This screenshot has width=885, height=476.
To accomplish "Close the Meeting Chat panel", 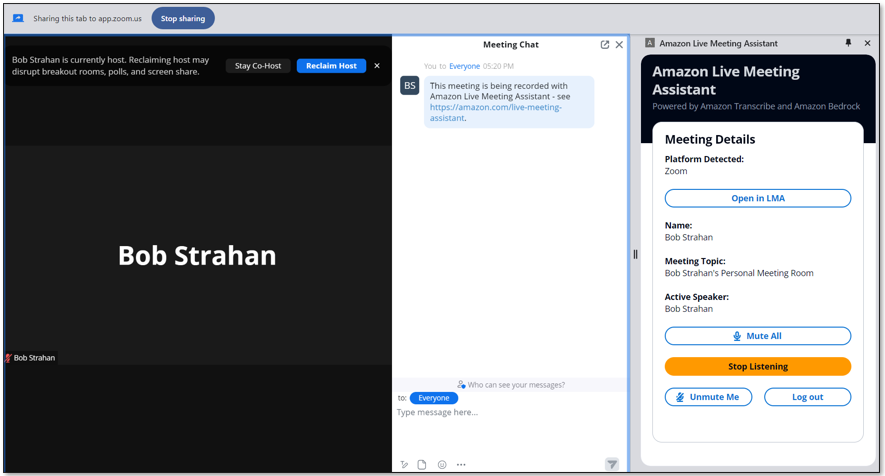I will pyautogui.click(x=619, y=45).
